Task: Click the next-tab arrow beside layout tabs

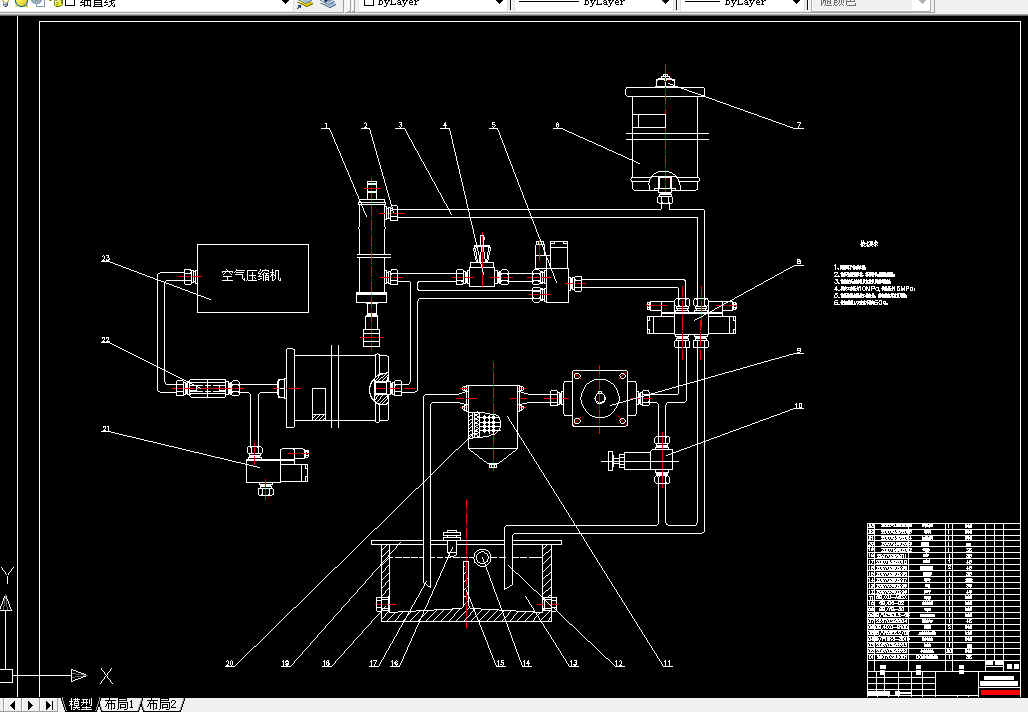Action: [x=30, y=705]
